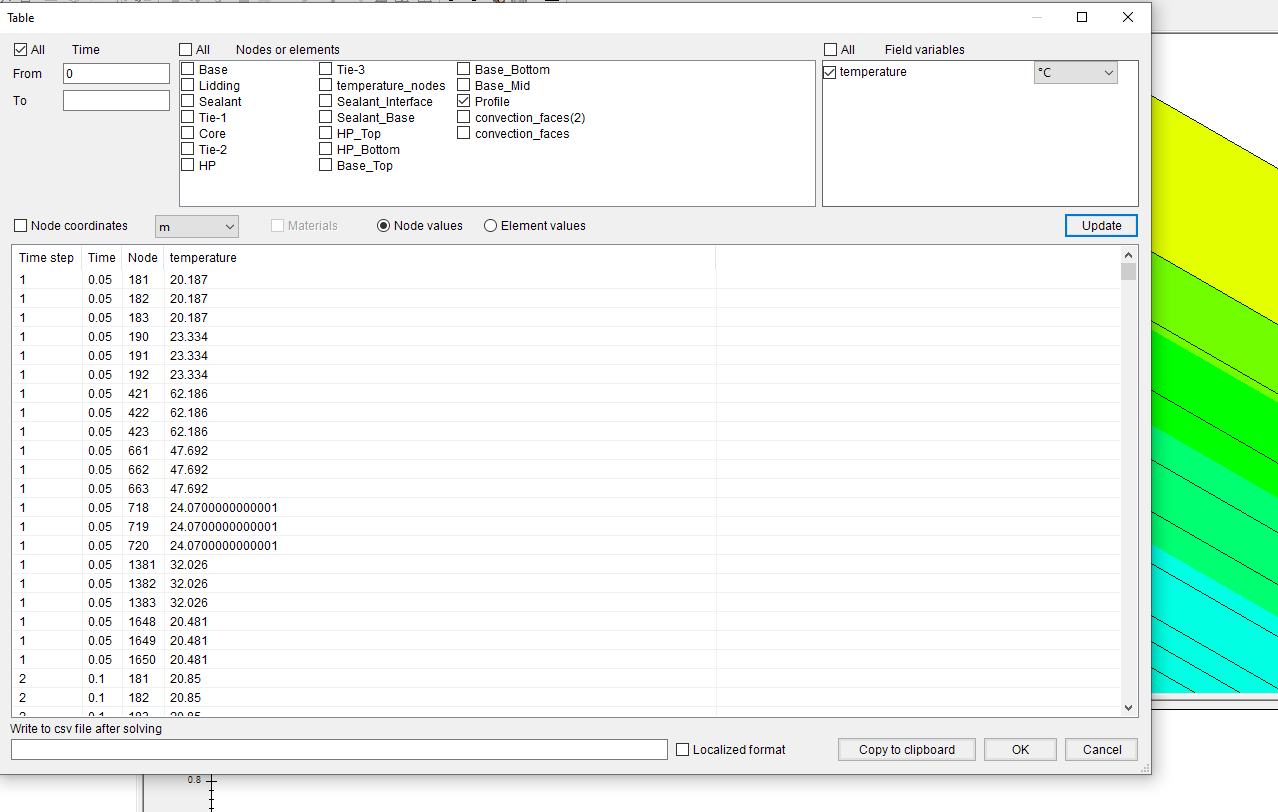Check the Lidding node set
Screen dimensions: 1278x812
188,85
